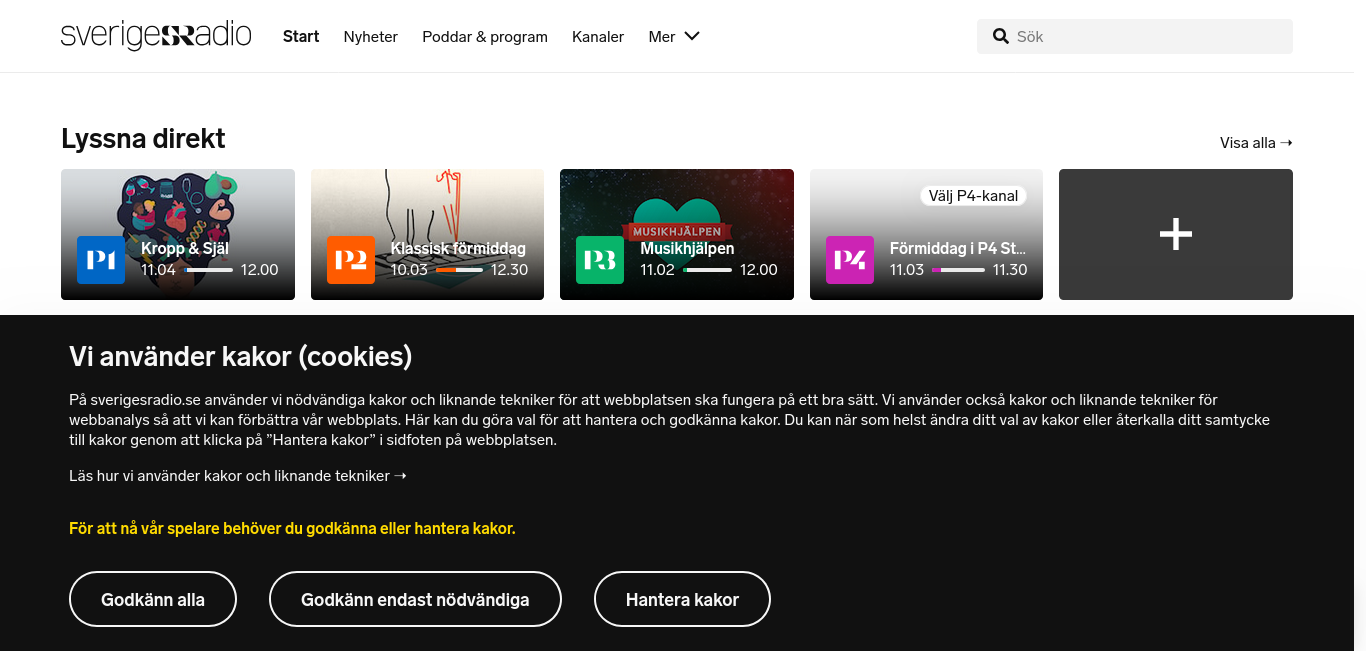Click the Förmiddag i P4 progress bar
This screenshot has width=1366, height=651.
[x=958, y=270]
